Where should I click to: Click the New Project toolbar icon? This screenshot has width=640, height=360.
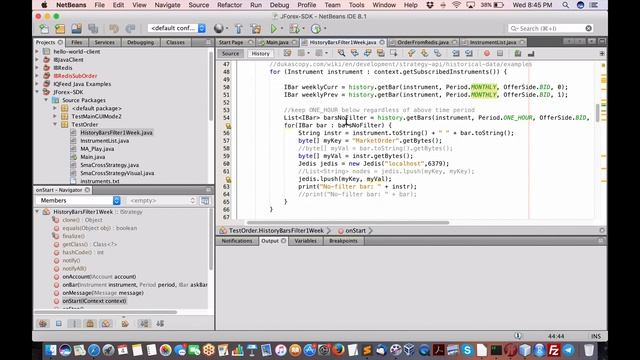click(x=60, y=29)
